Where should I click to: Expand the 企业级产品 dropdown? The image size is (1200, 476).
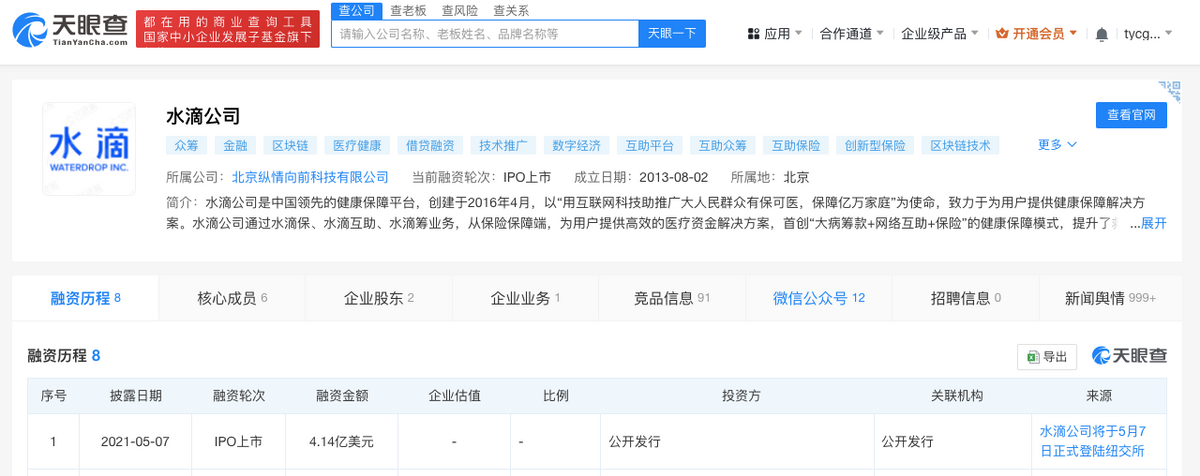click(x=974, y=33)
